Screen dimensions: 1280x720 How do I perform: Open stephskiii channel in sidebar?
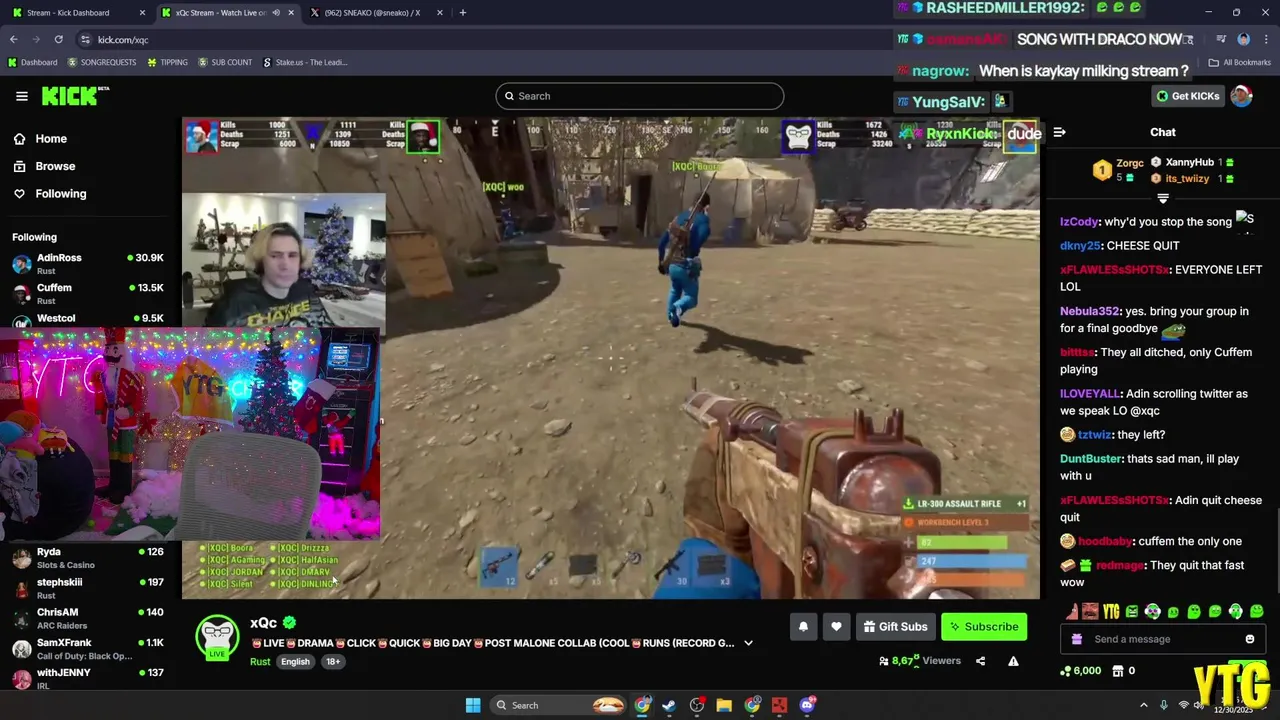88,588
